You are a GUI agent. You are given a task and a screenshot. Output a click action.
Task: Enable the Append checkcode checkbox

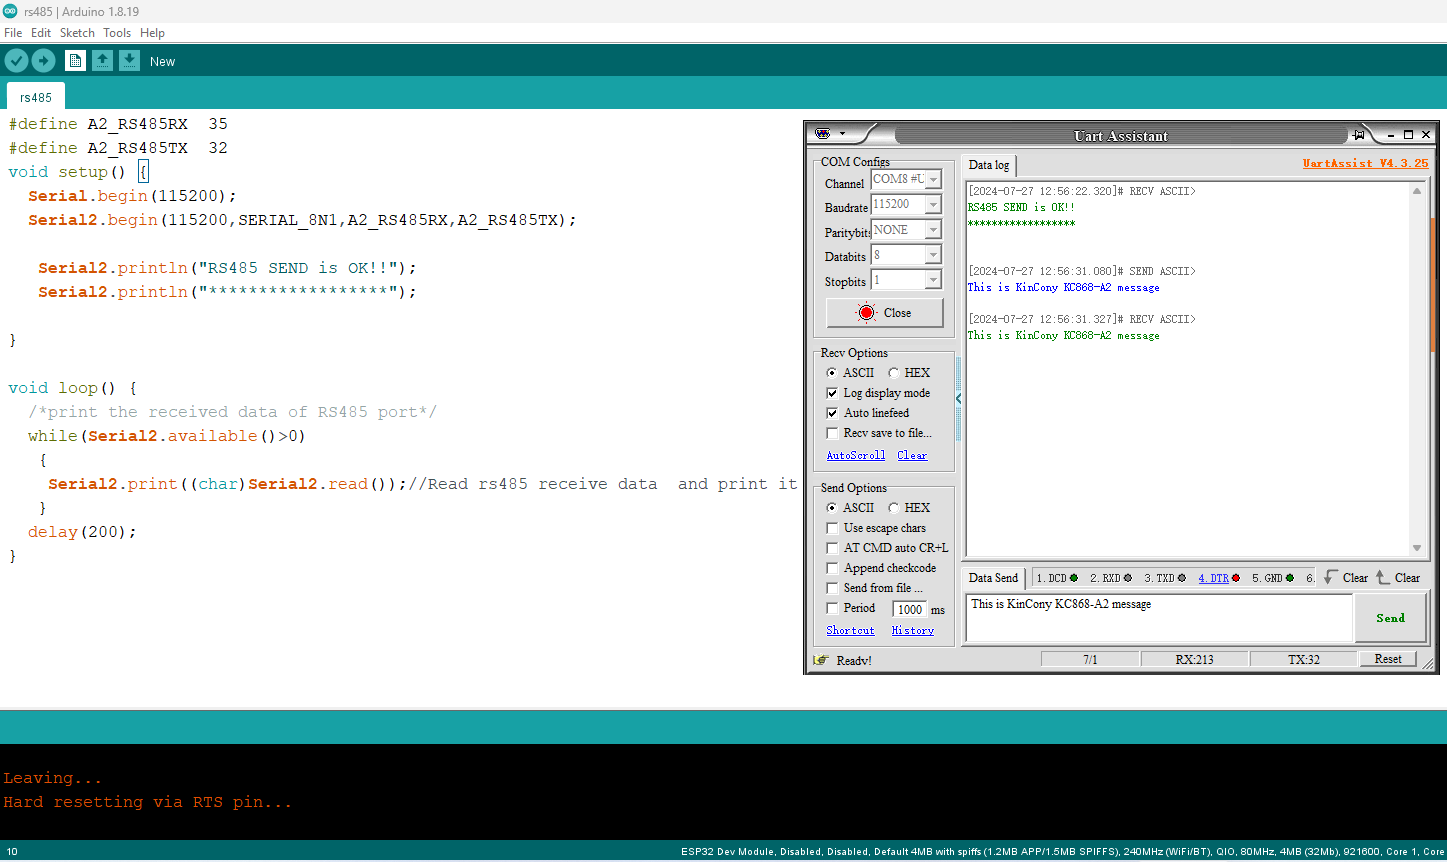coord(832,568)
